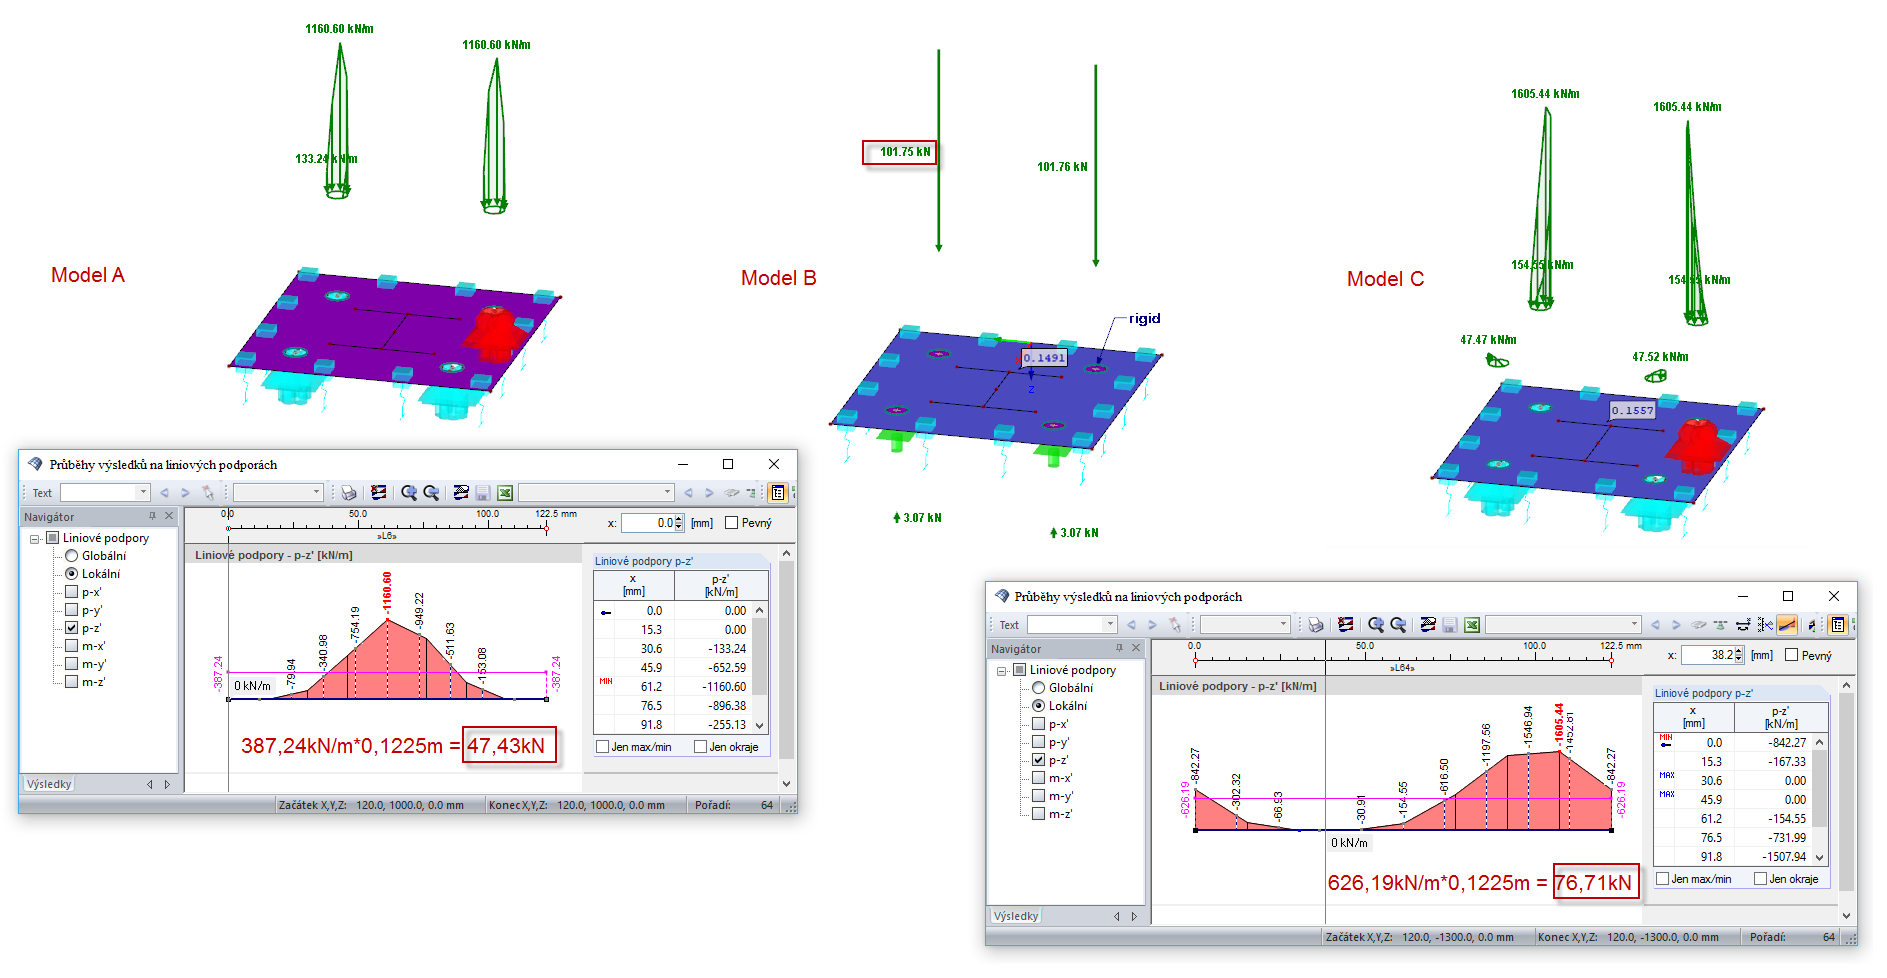Click zoom-in magnifier in the L6 window toolbar
Screen dimensions: 1887x978
coord(408,493)
